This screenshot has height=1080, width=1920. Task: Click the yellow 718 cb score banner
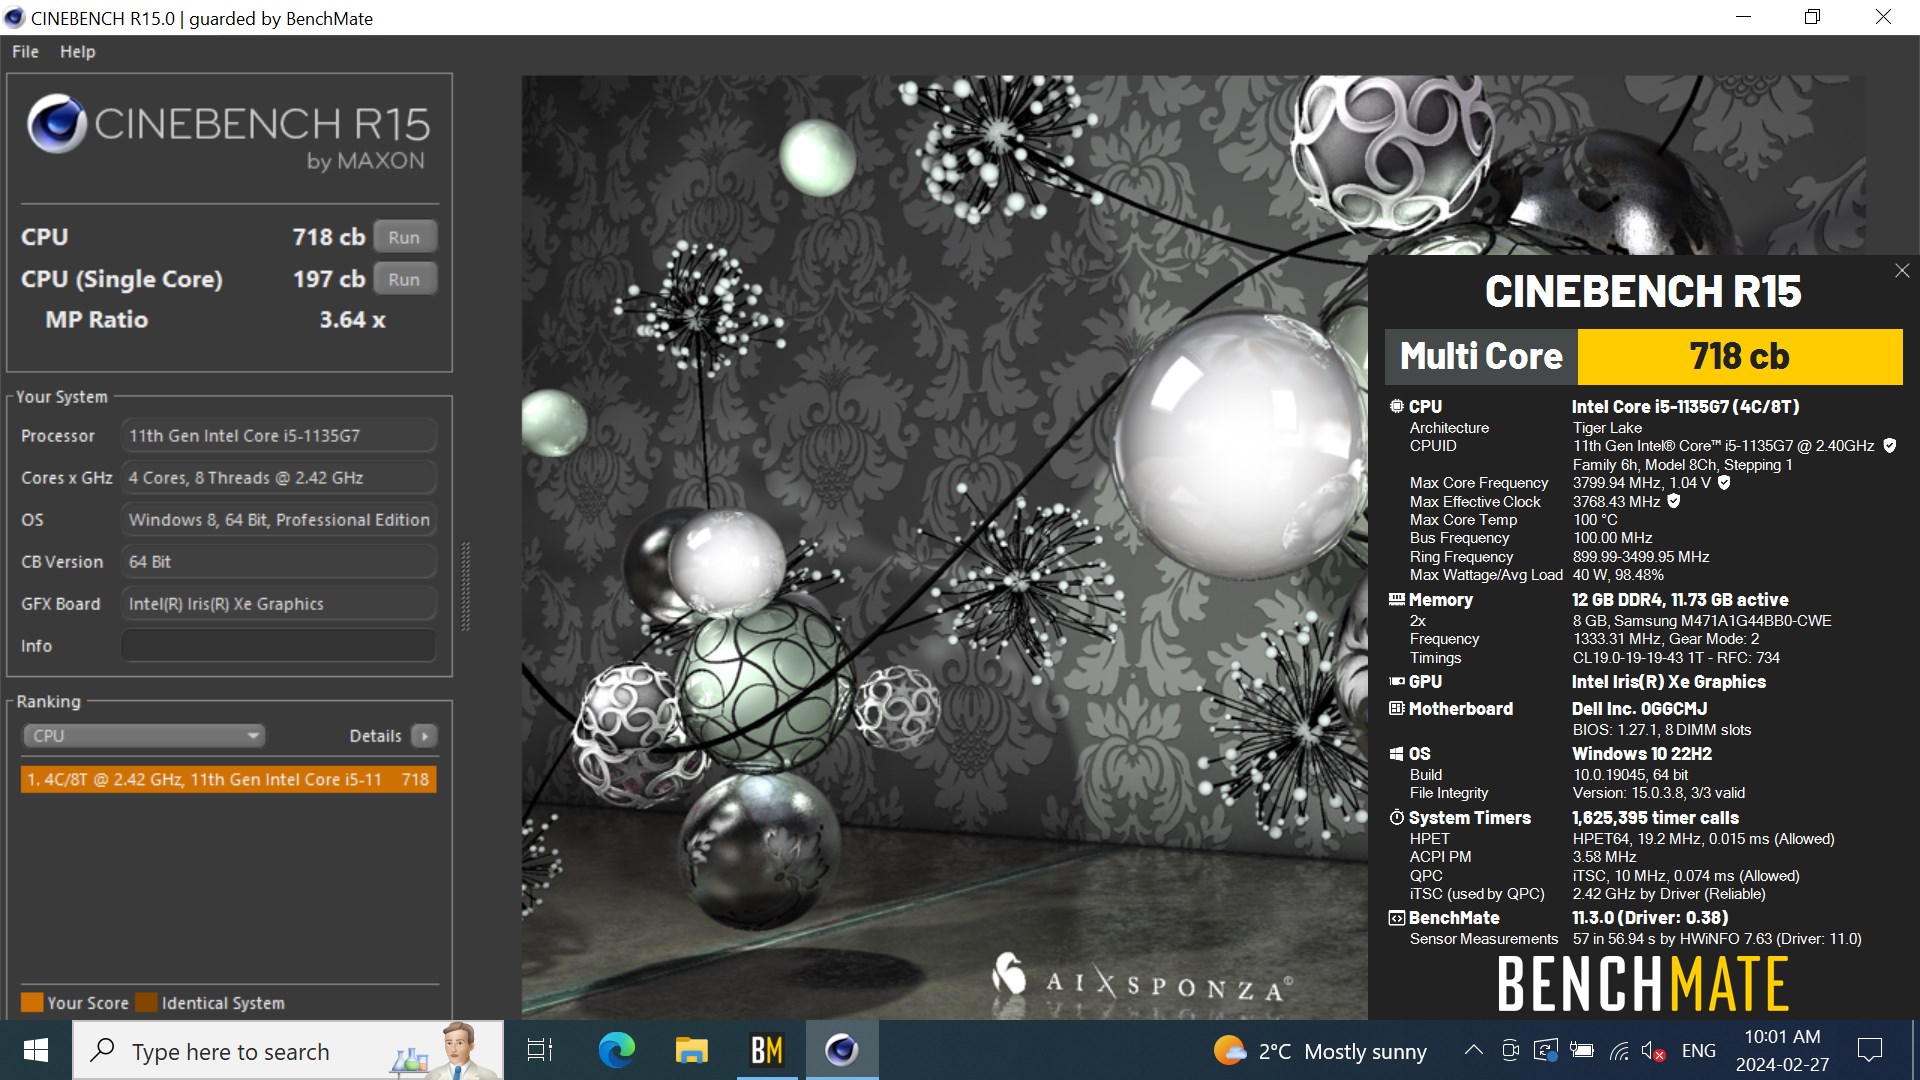click(x=1740, y=357)
